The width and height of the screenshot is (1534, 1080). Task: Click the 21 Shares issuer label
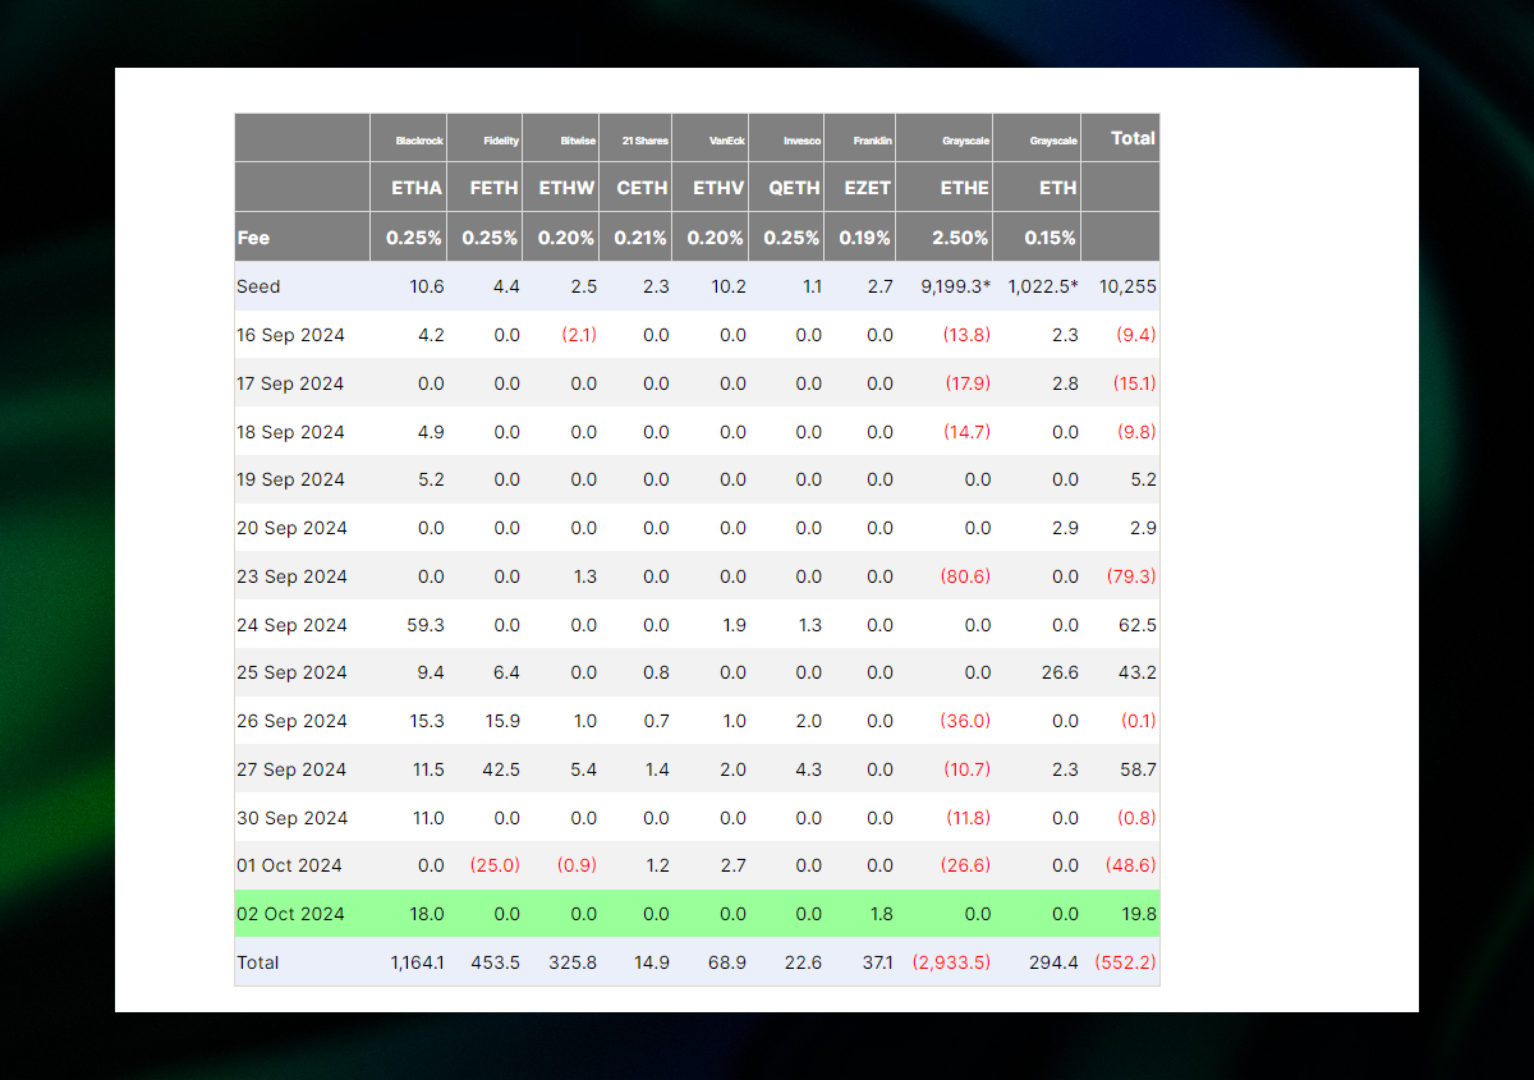tap(644, 141)
